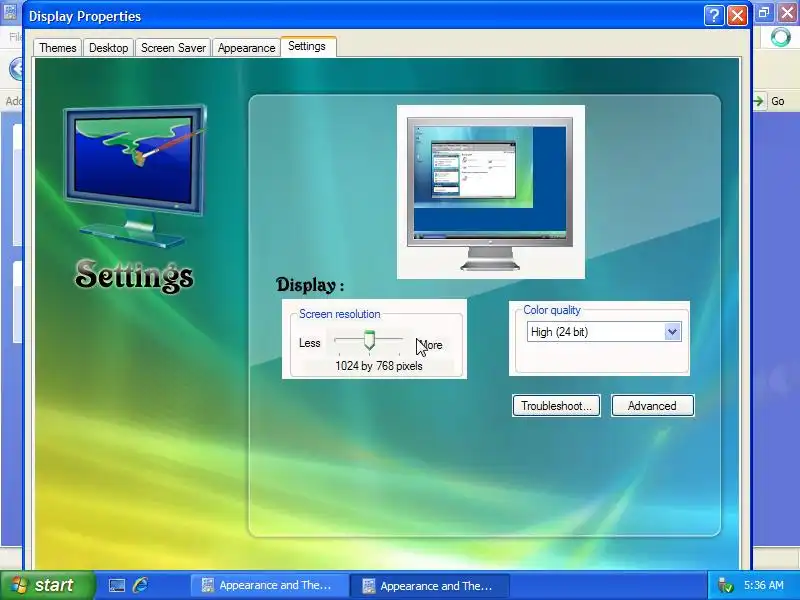The height and width of the screenshot is (600, 800).
Task: Switch to the Themes tab
Action: pos(58,47)
